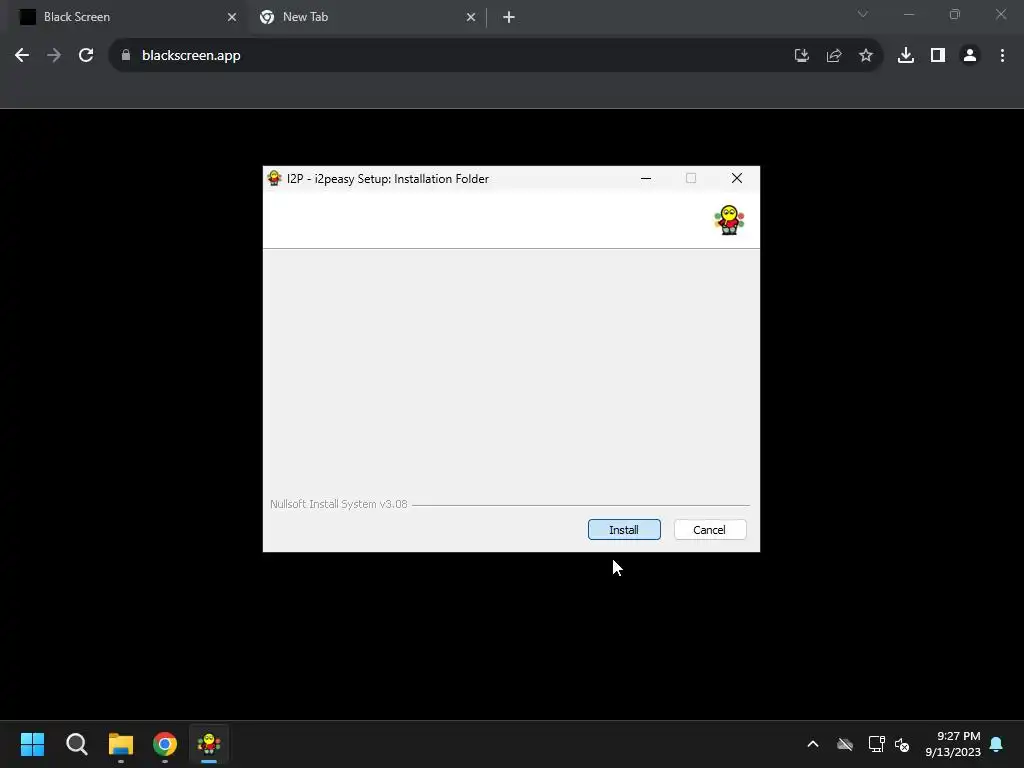Screen dimensions: 1024x768
Task: Close the Black Screen browser tab
Action: pos(232,17)
